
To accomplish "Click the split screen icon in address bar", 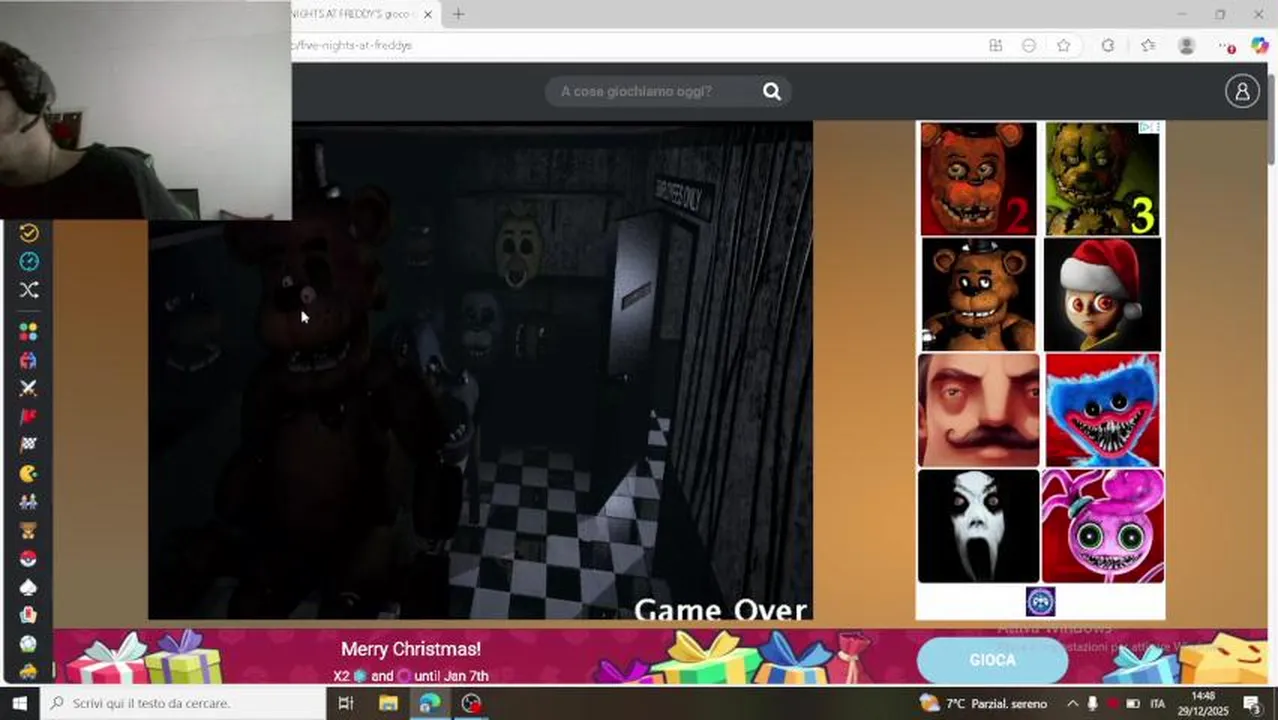I will (996, 45).
